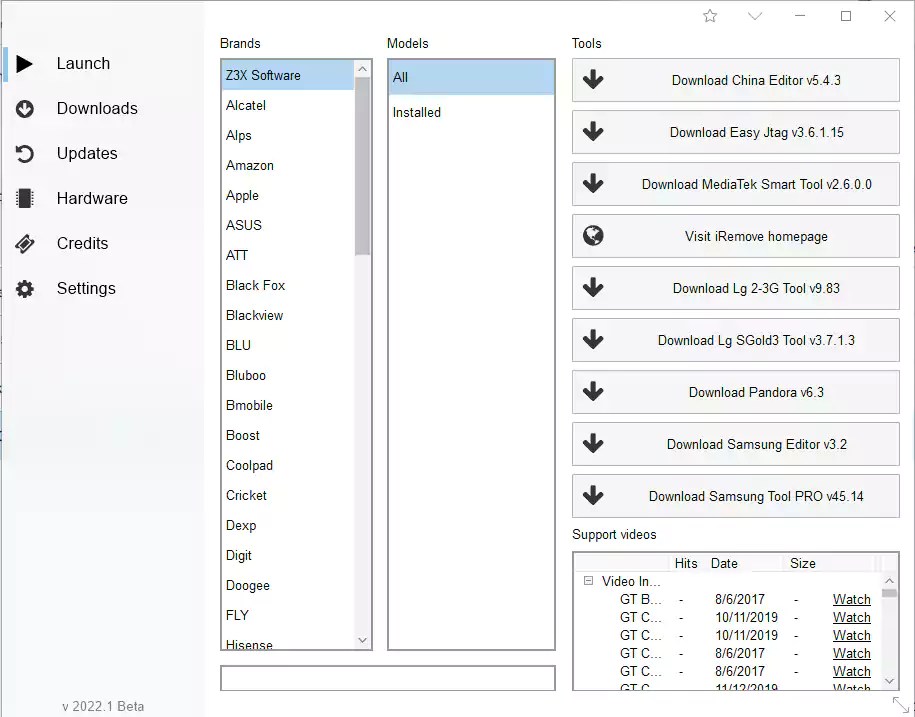This screenshot has height=717, width=915.
Task: Click the Credits ticket icon in sidebar
Action: 25,244
